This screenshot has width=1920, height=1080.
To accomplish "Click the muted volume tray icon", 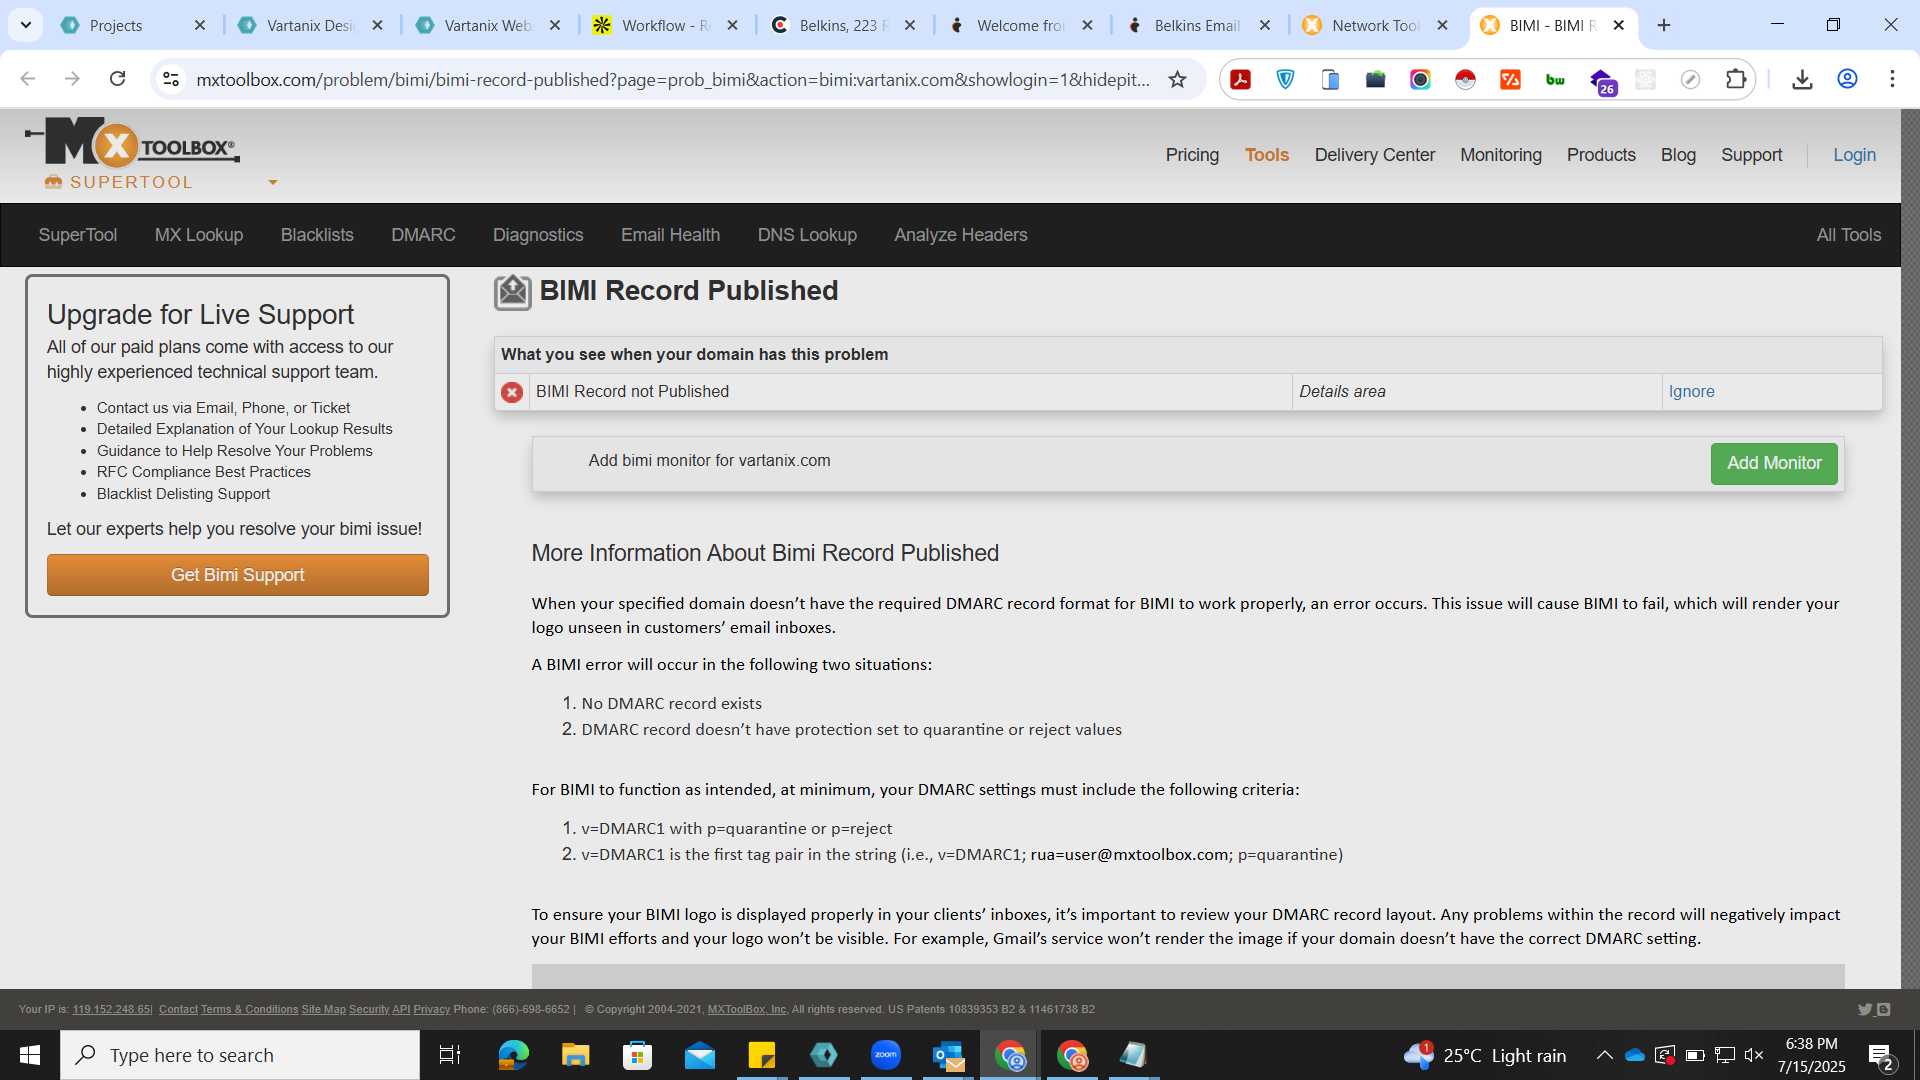I will point(1754,1055).
